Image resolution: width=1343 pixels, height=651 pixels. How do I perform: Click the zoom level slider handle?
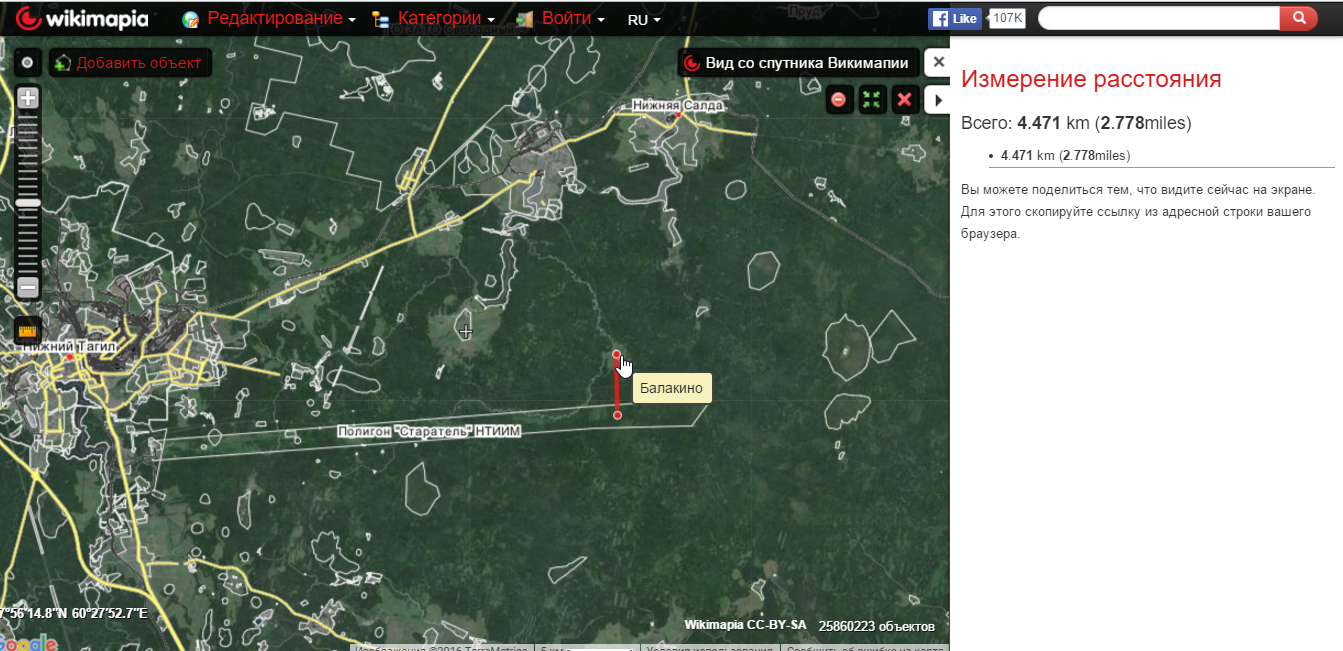click(x=28, y=203)
